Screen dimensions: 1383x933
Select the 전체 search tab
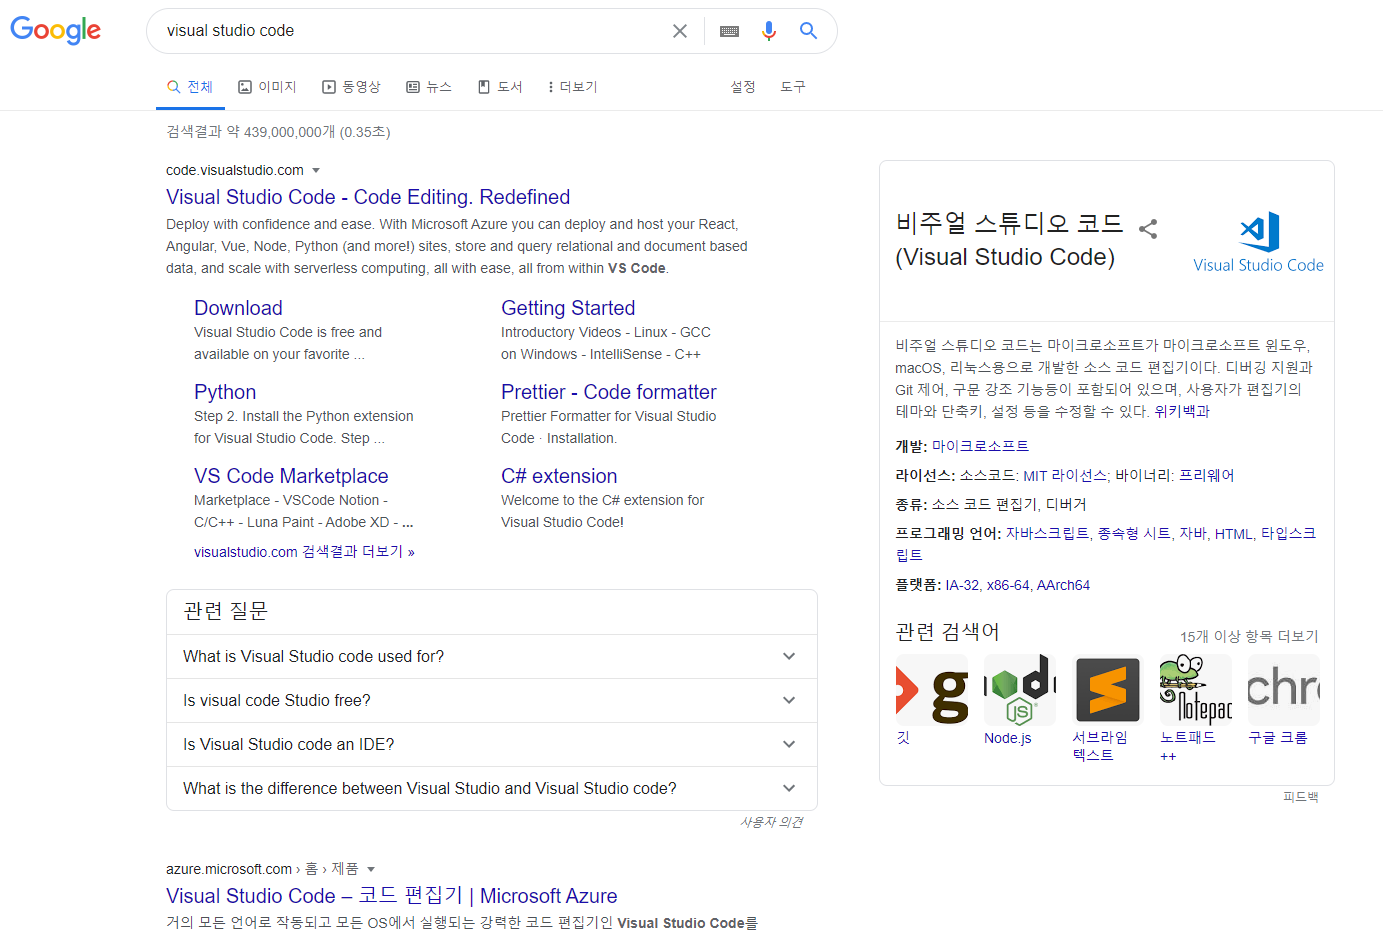pyautogui.click(x=190, y=87)
